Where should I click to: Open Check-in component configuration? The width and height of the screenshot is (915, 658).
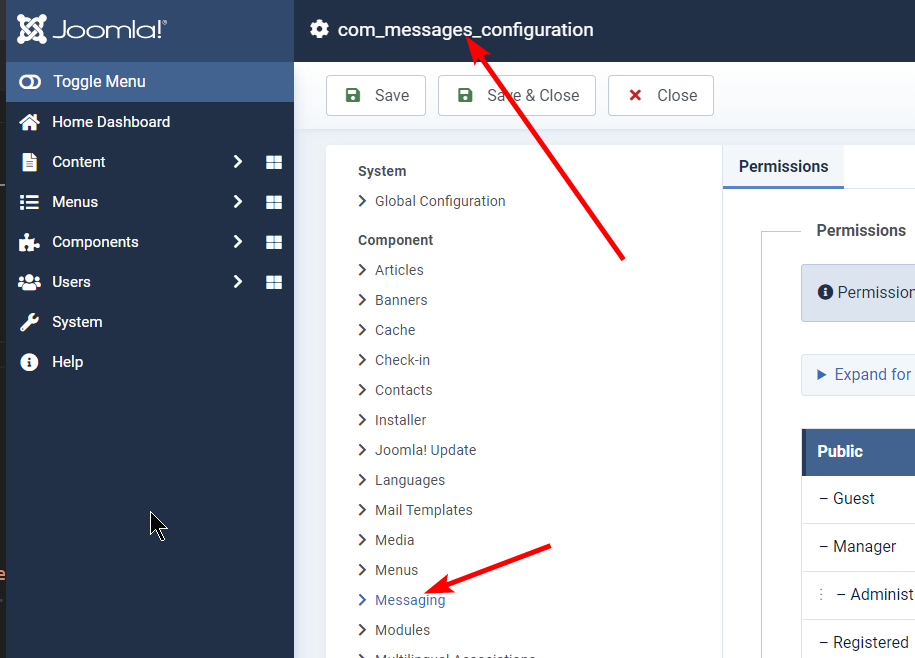pyautogui.click(x=402, y=360)
